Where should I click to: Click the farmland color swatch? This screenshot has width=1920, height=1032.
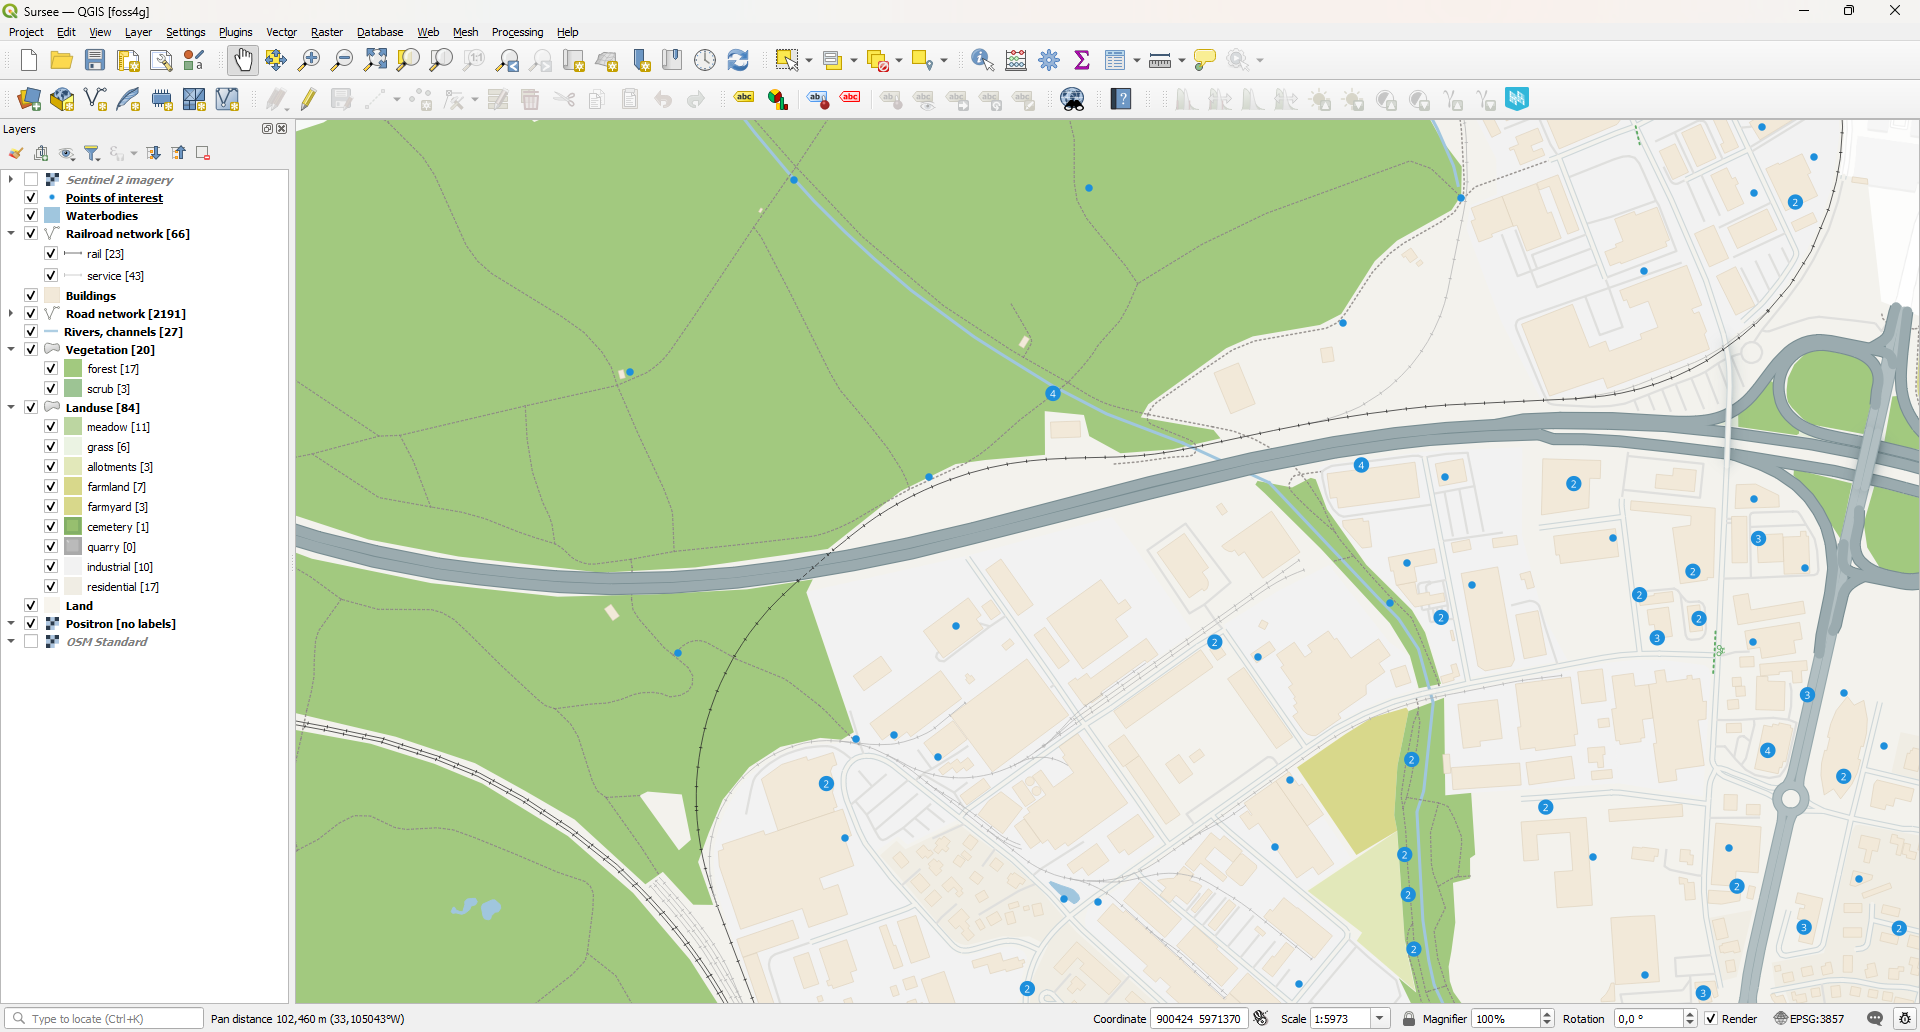coord(73,487)
